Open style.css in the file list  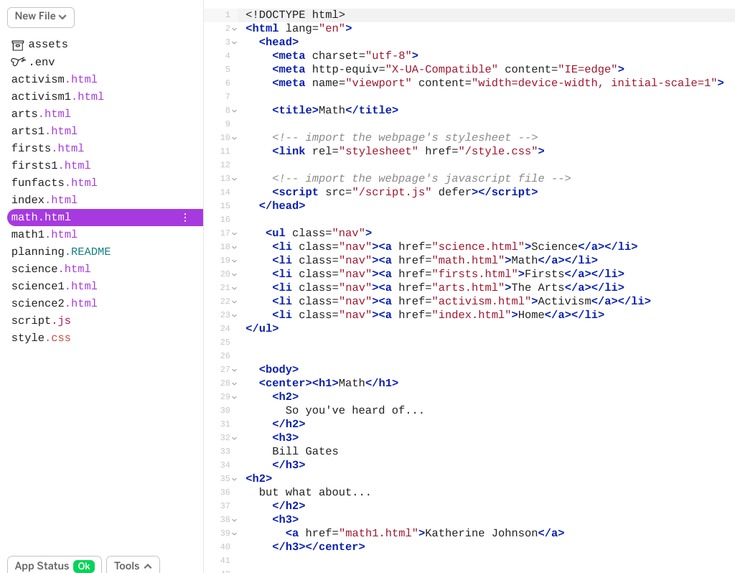(x=41, y=338)
